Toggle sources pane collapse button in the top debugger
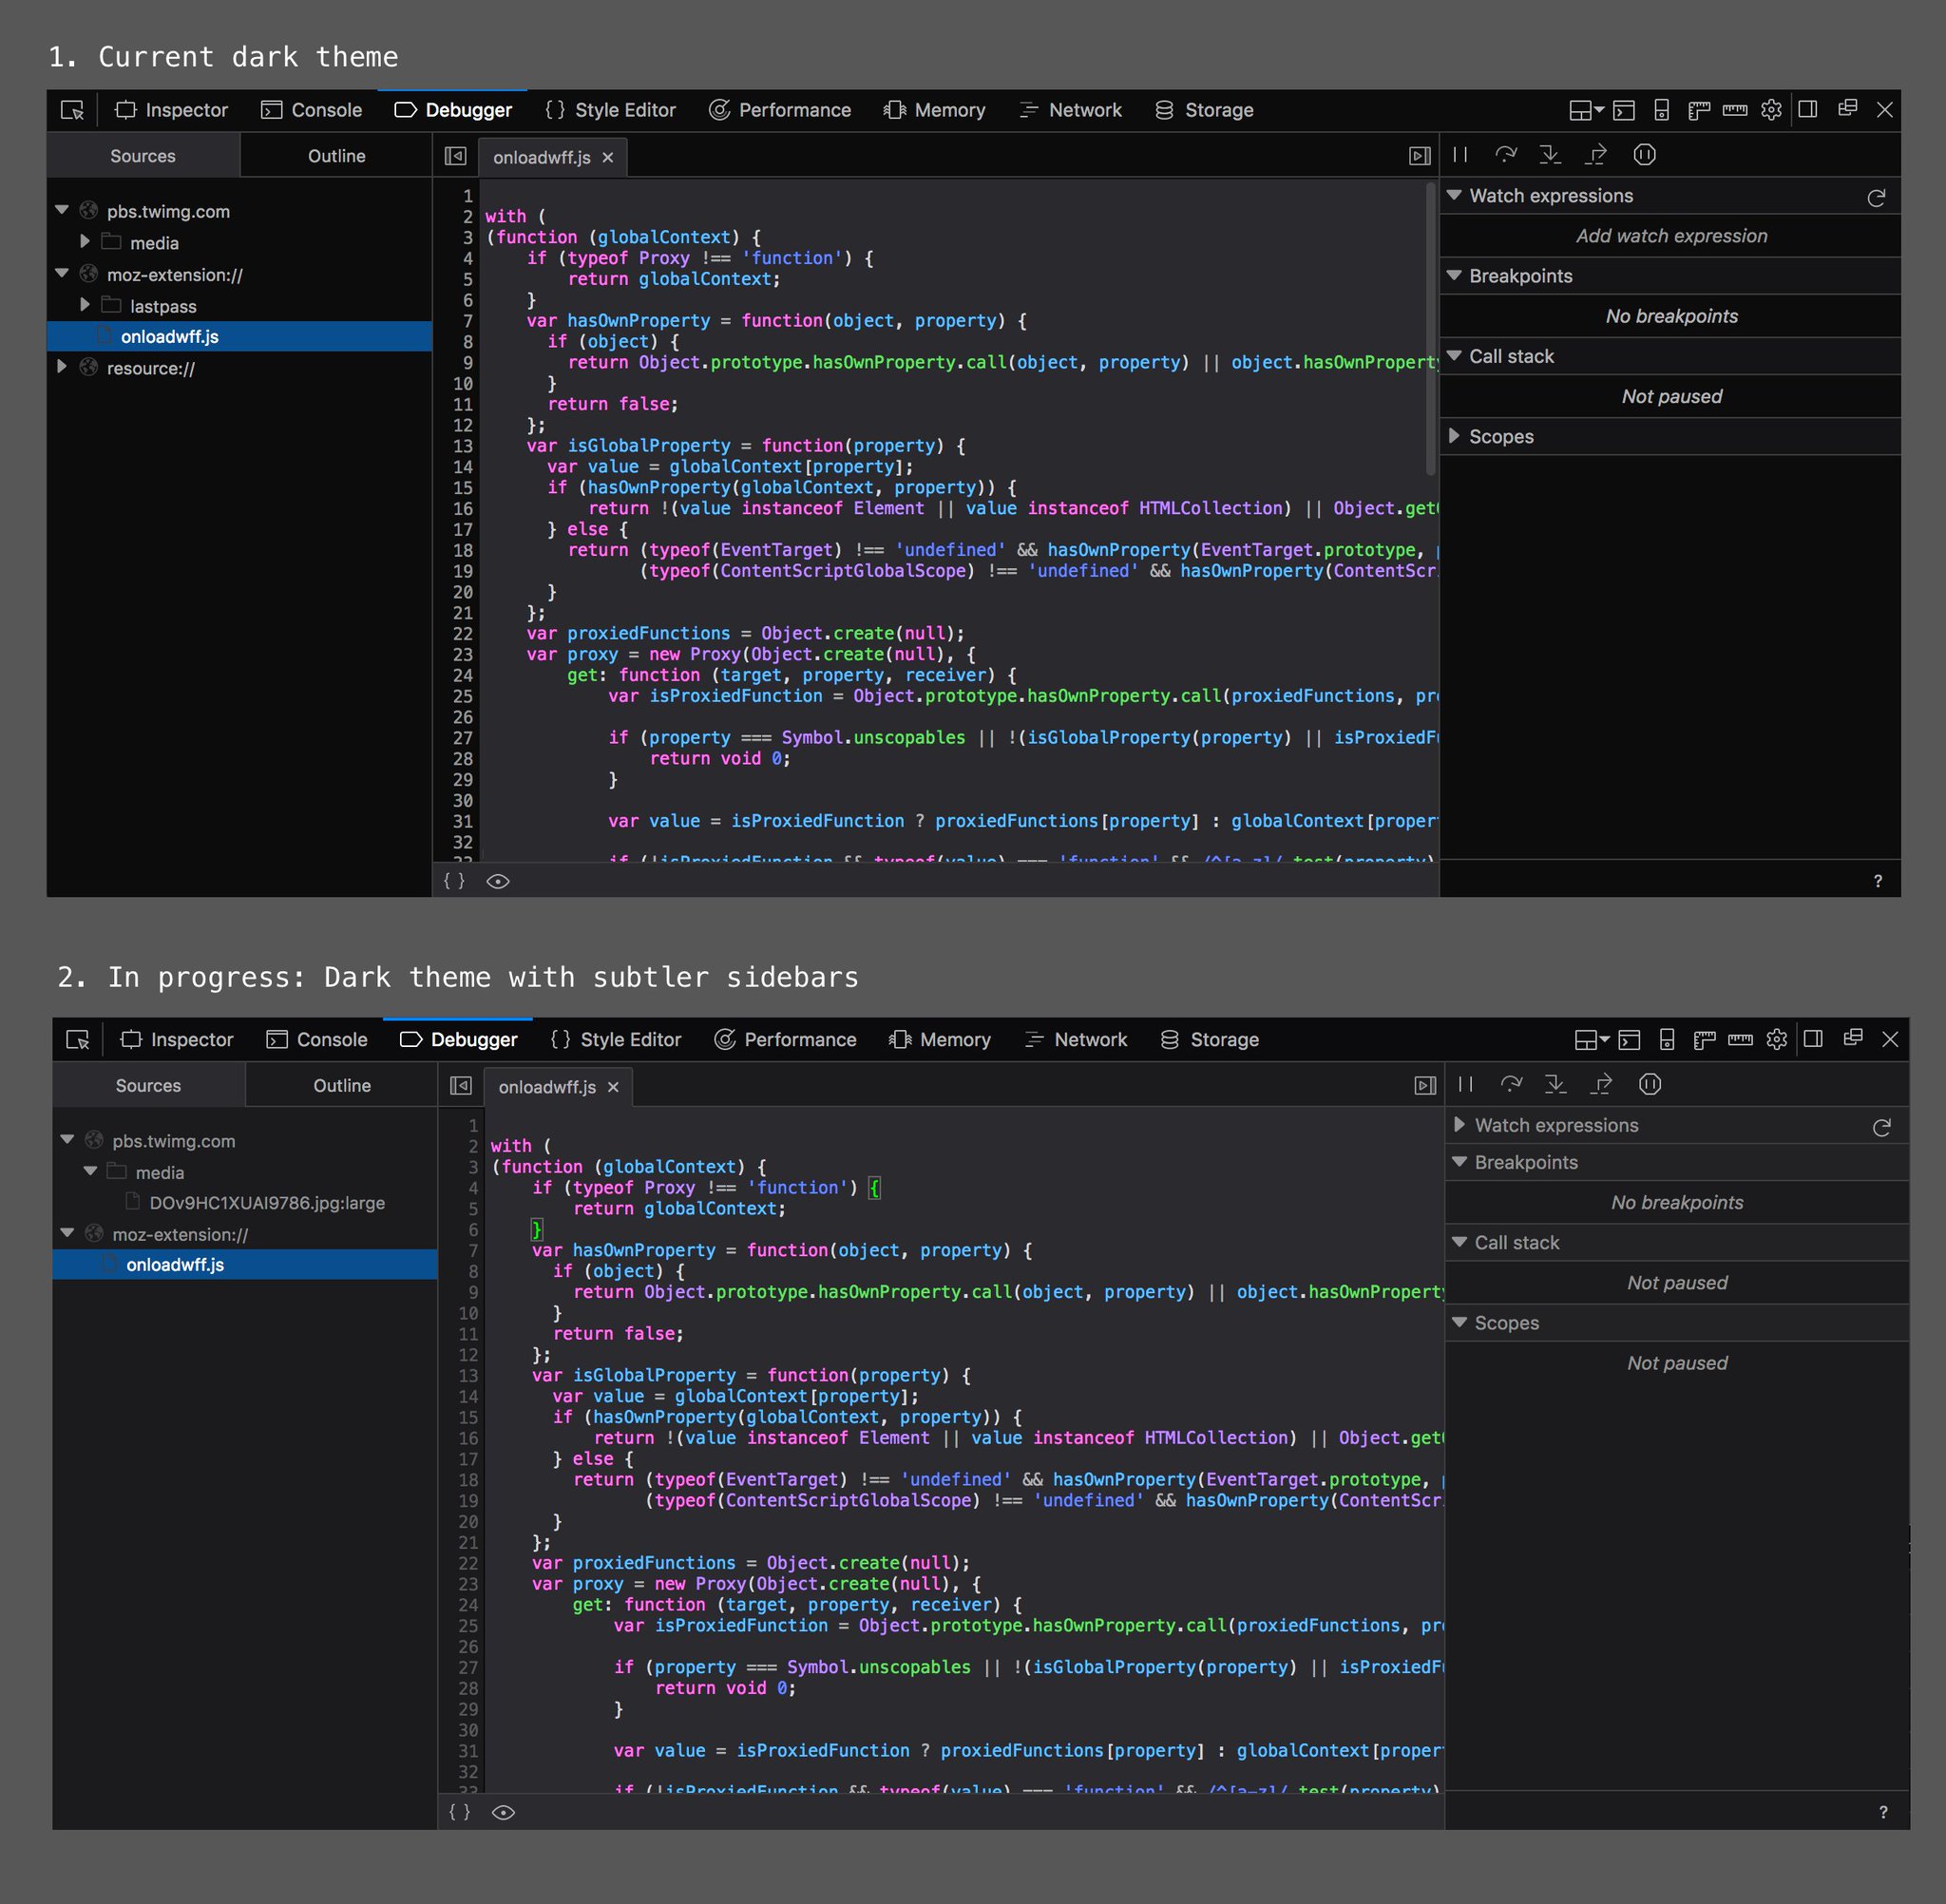The height and width of the screenshot is (1904, 1946). [455, 156]
